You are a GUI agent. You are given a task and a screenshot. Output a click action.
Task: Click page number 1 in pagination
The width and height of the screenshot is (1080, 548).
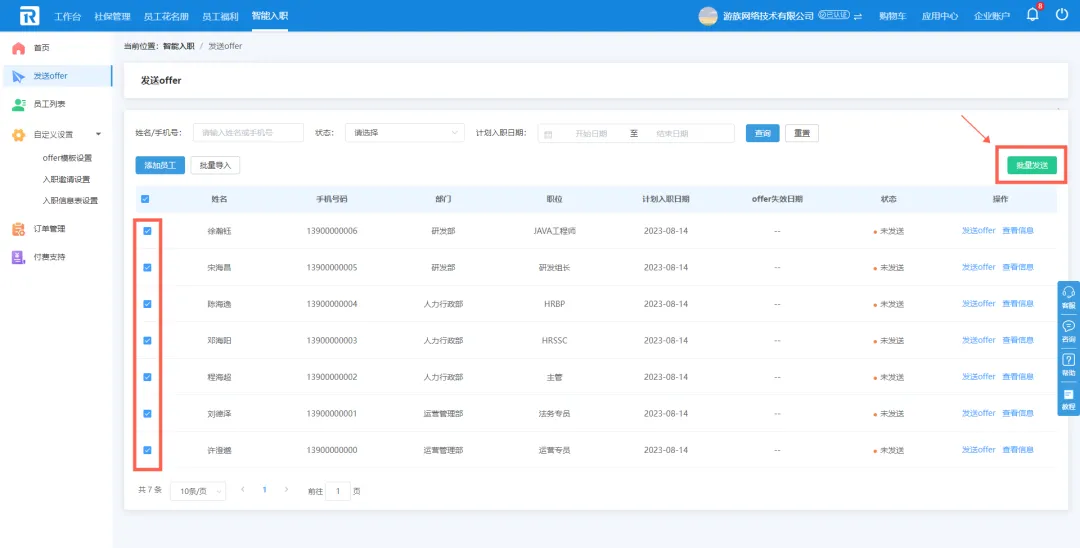tap(264, 490)
